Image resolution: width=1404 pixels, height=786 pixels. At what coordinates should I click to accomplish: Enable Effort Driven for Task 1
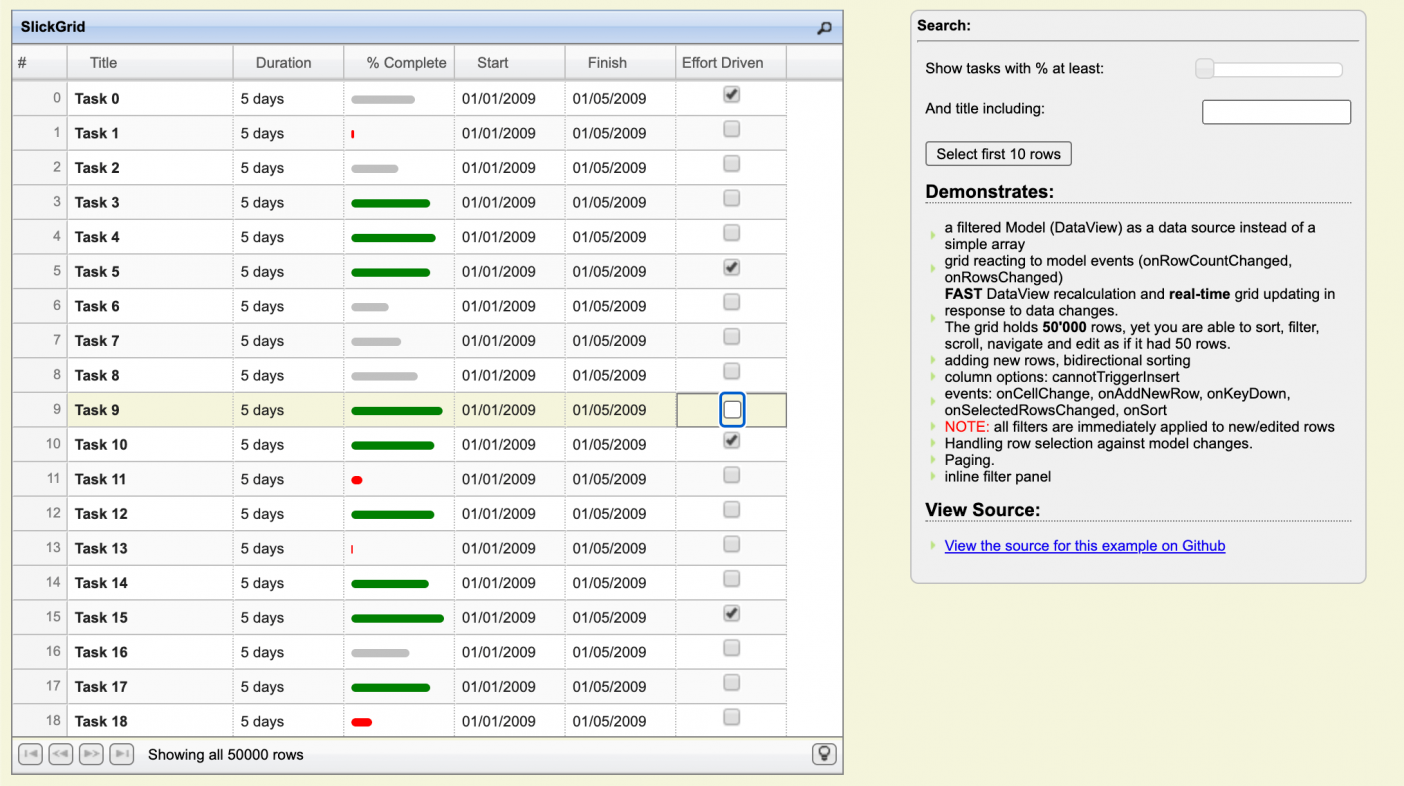coord(731,128)
